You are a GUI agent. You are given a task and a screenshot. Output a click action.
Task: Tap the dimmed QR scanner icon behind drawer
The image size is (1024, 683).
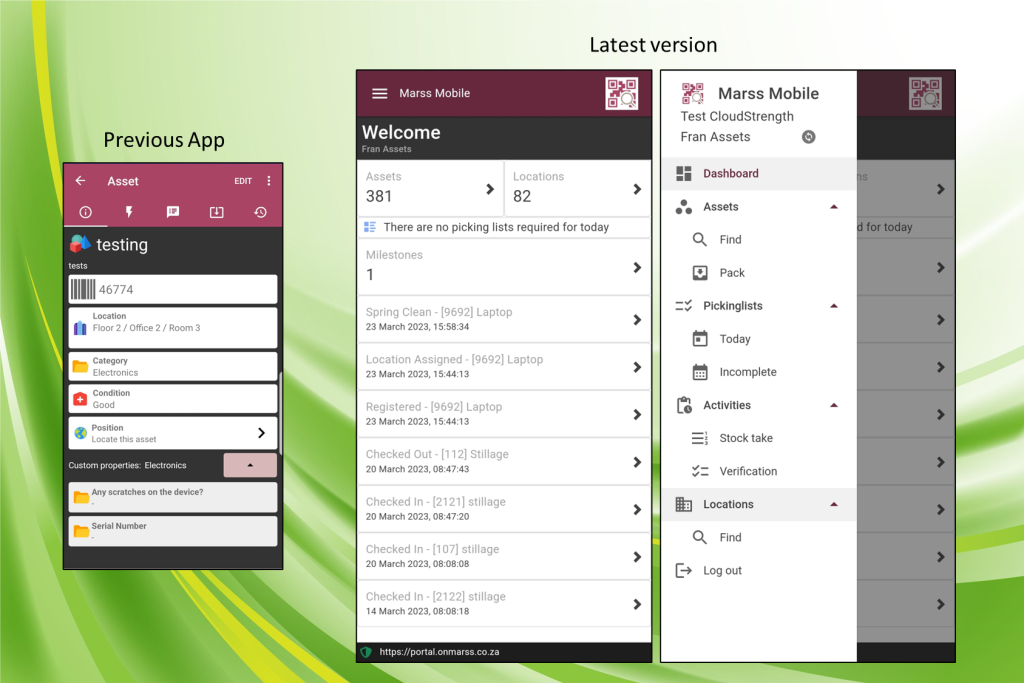click(x=925, y=93)
